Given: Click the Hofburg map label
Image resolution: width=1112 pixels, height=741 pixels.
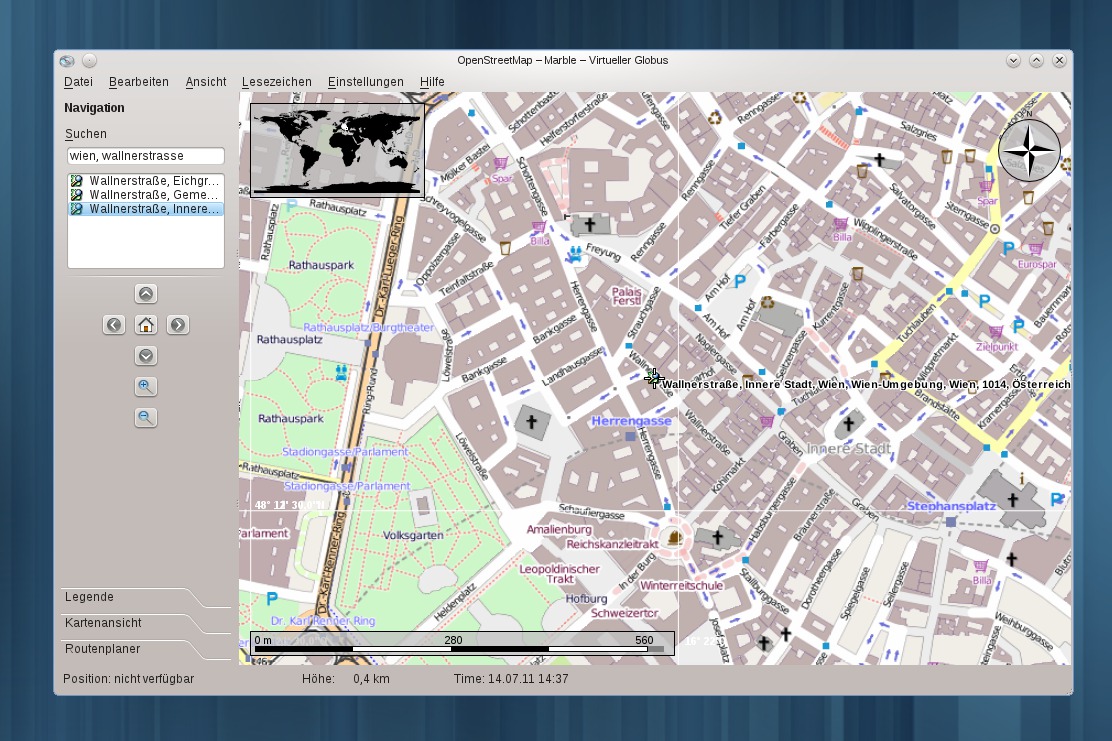Looking at the screenshot, I should [586, 598].
